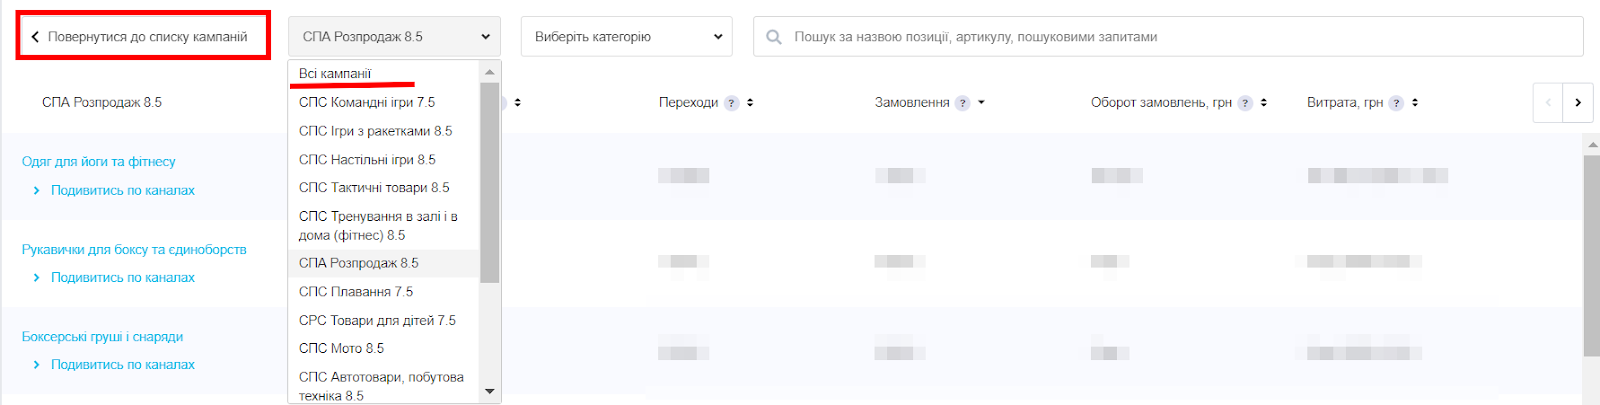The image size is (1600, 405).
Task: Click the table scroll-right arrow button
Action: [1578, 102]
